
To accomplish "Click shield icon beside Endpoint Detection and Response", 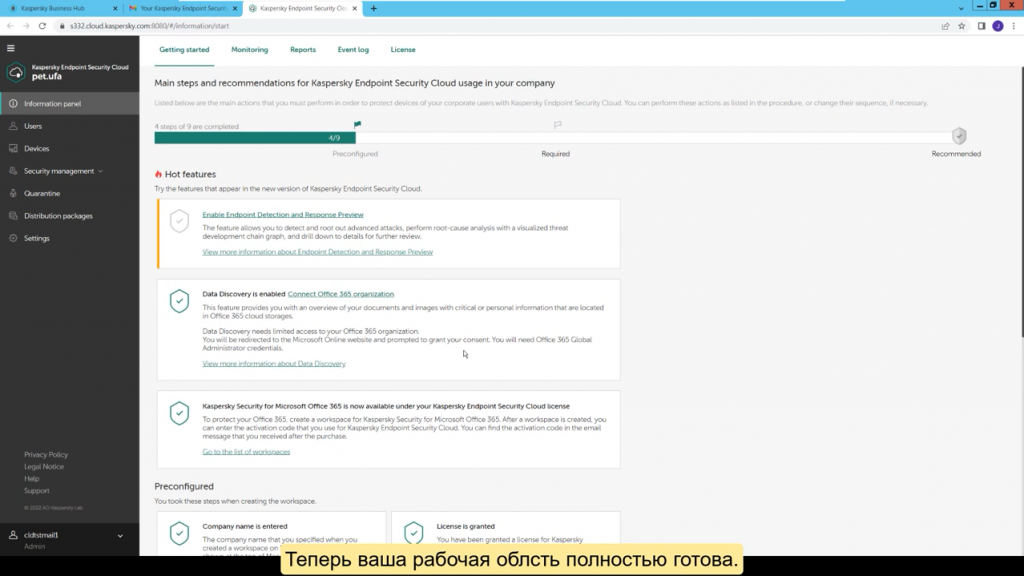I will pyautogui.click(x=179, y=221).
